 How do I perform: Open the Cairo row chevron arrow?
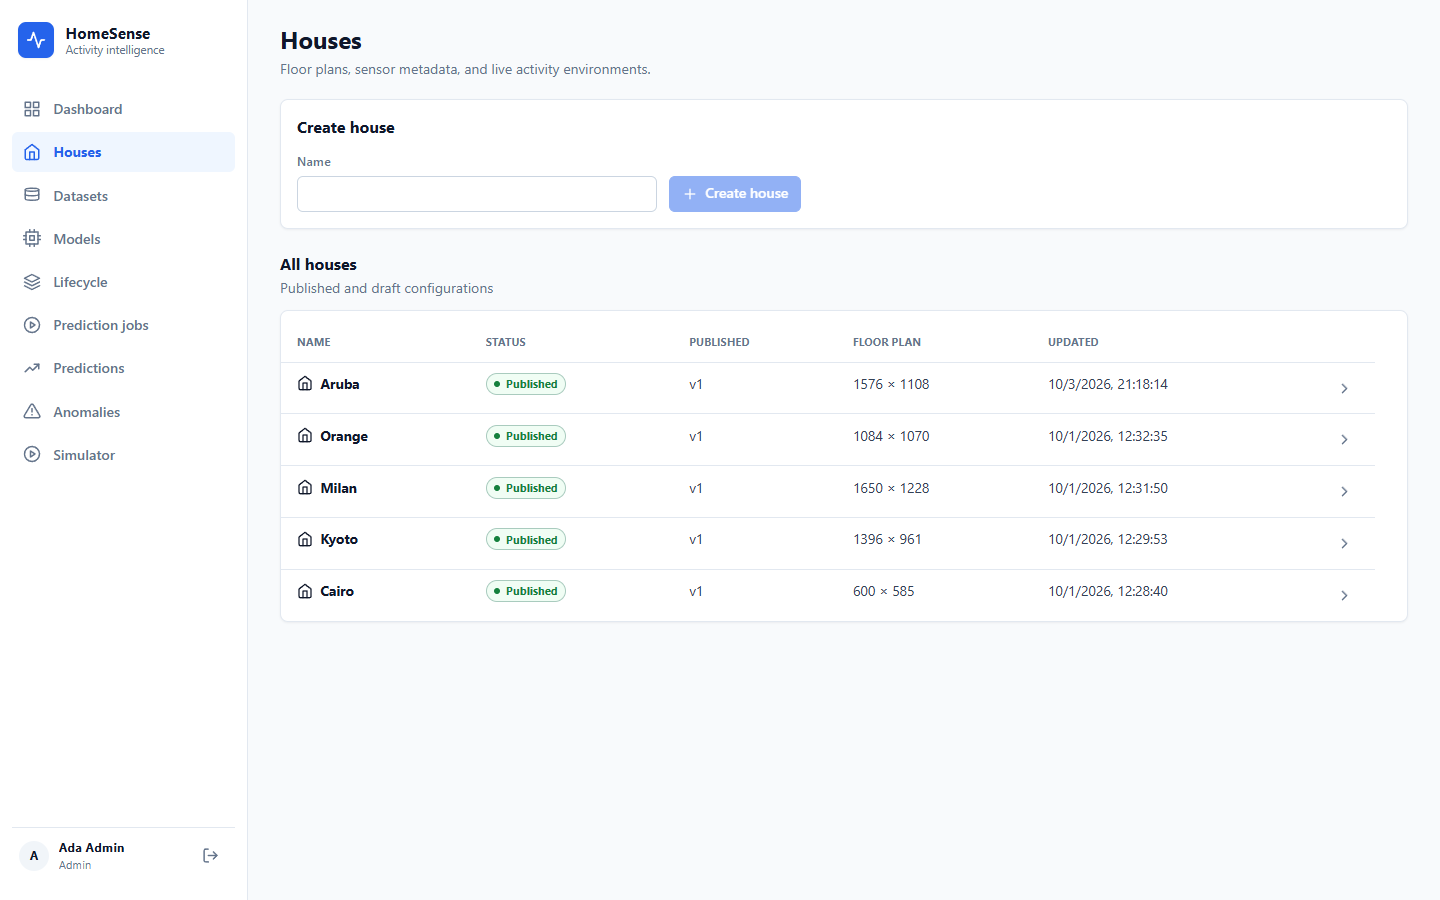point(1344,595)
